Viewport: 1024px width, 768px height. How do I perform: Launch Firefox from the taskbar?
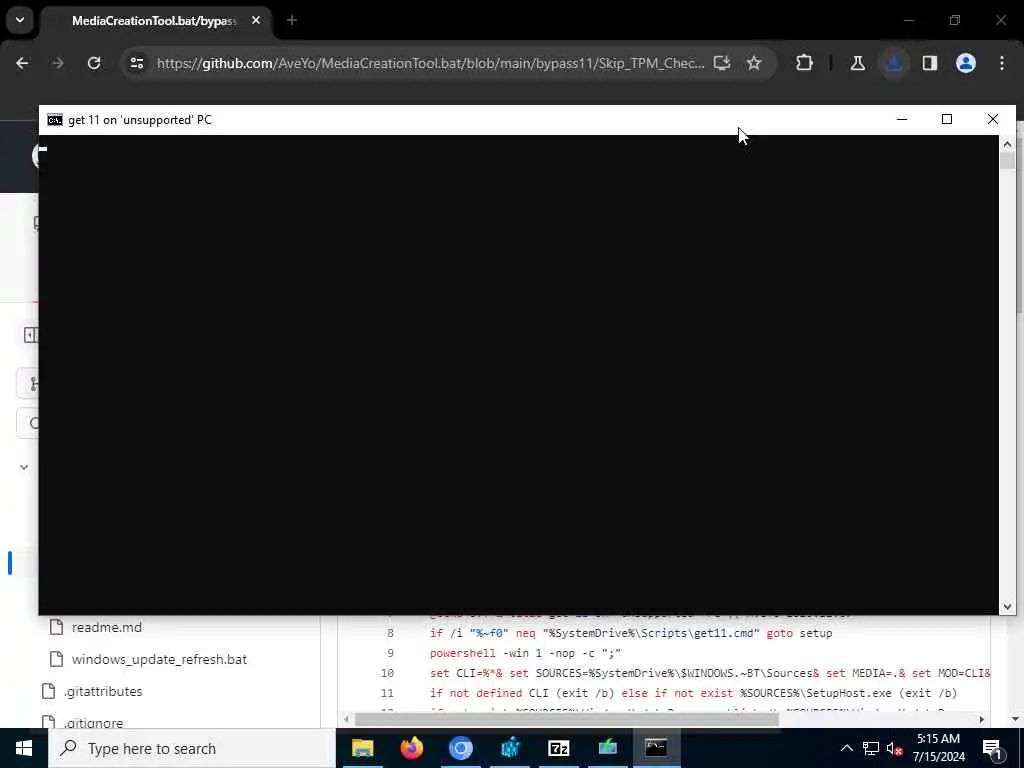(411, 748)
